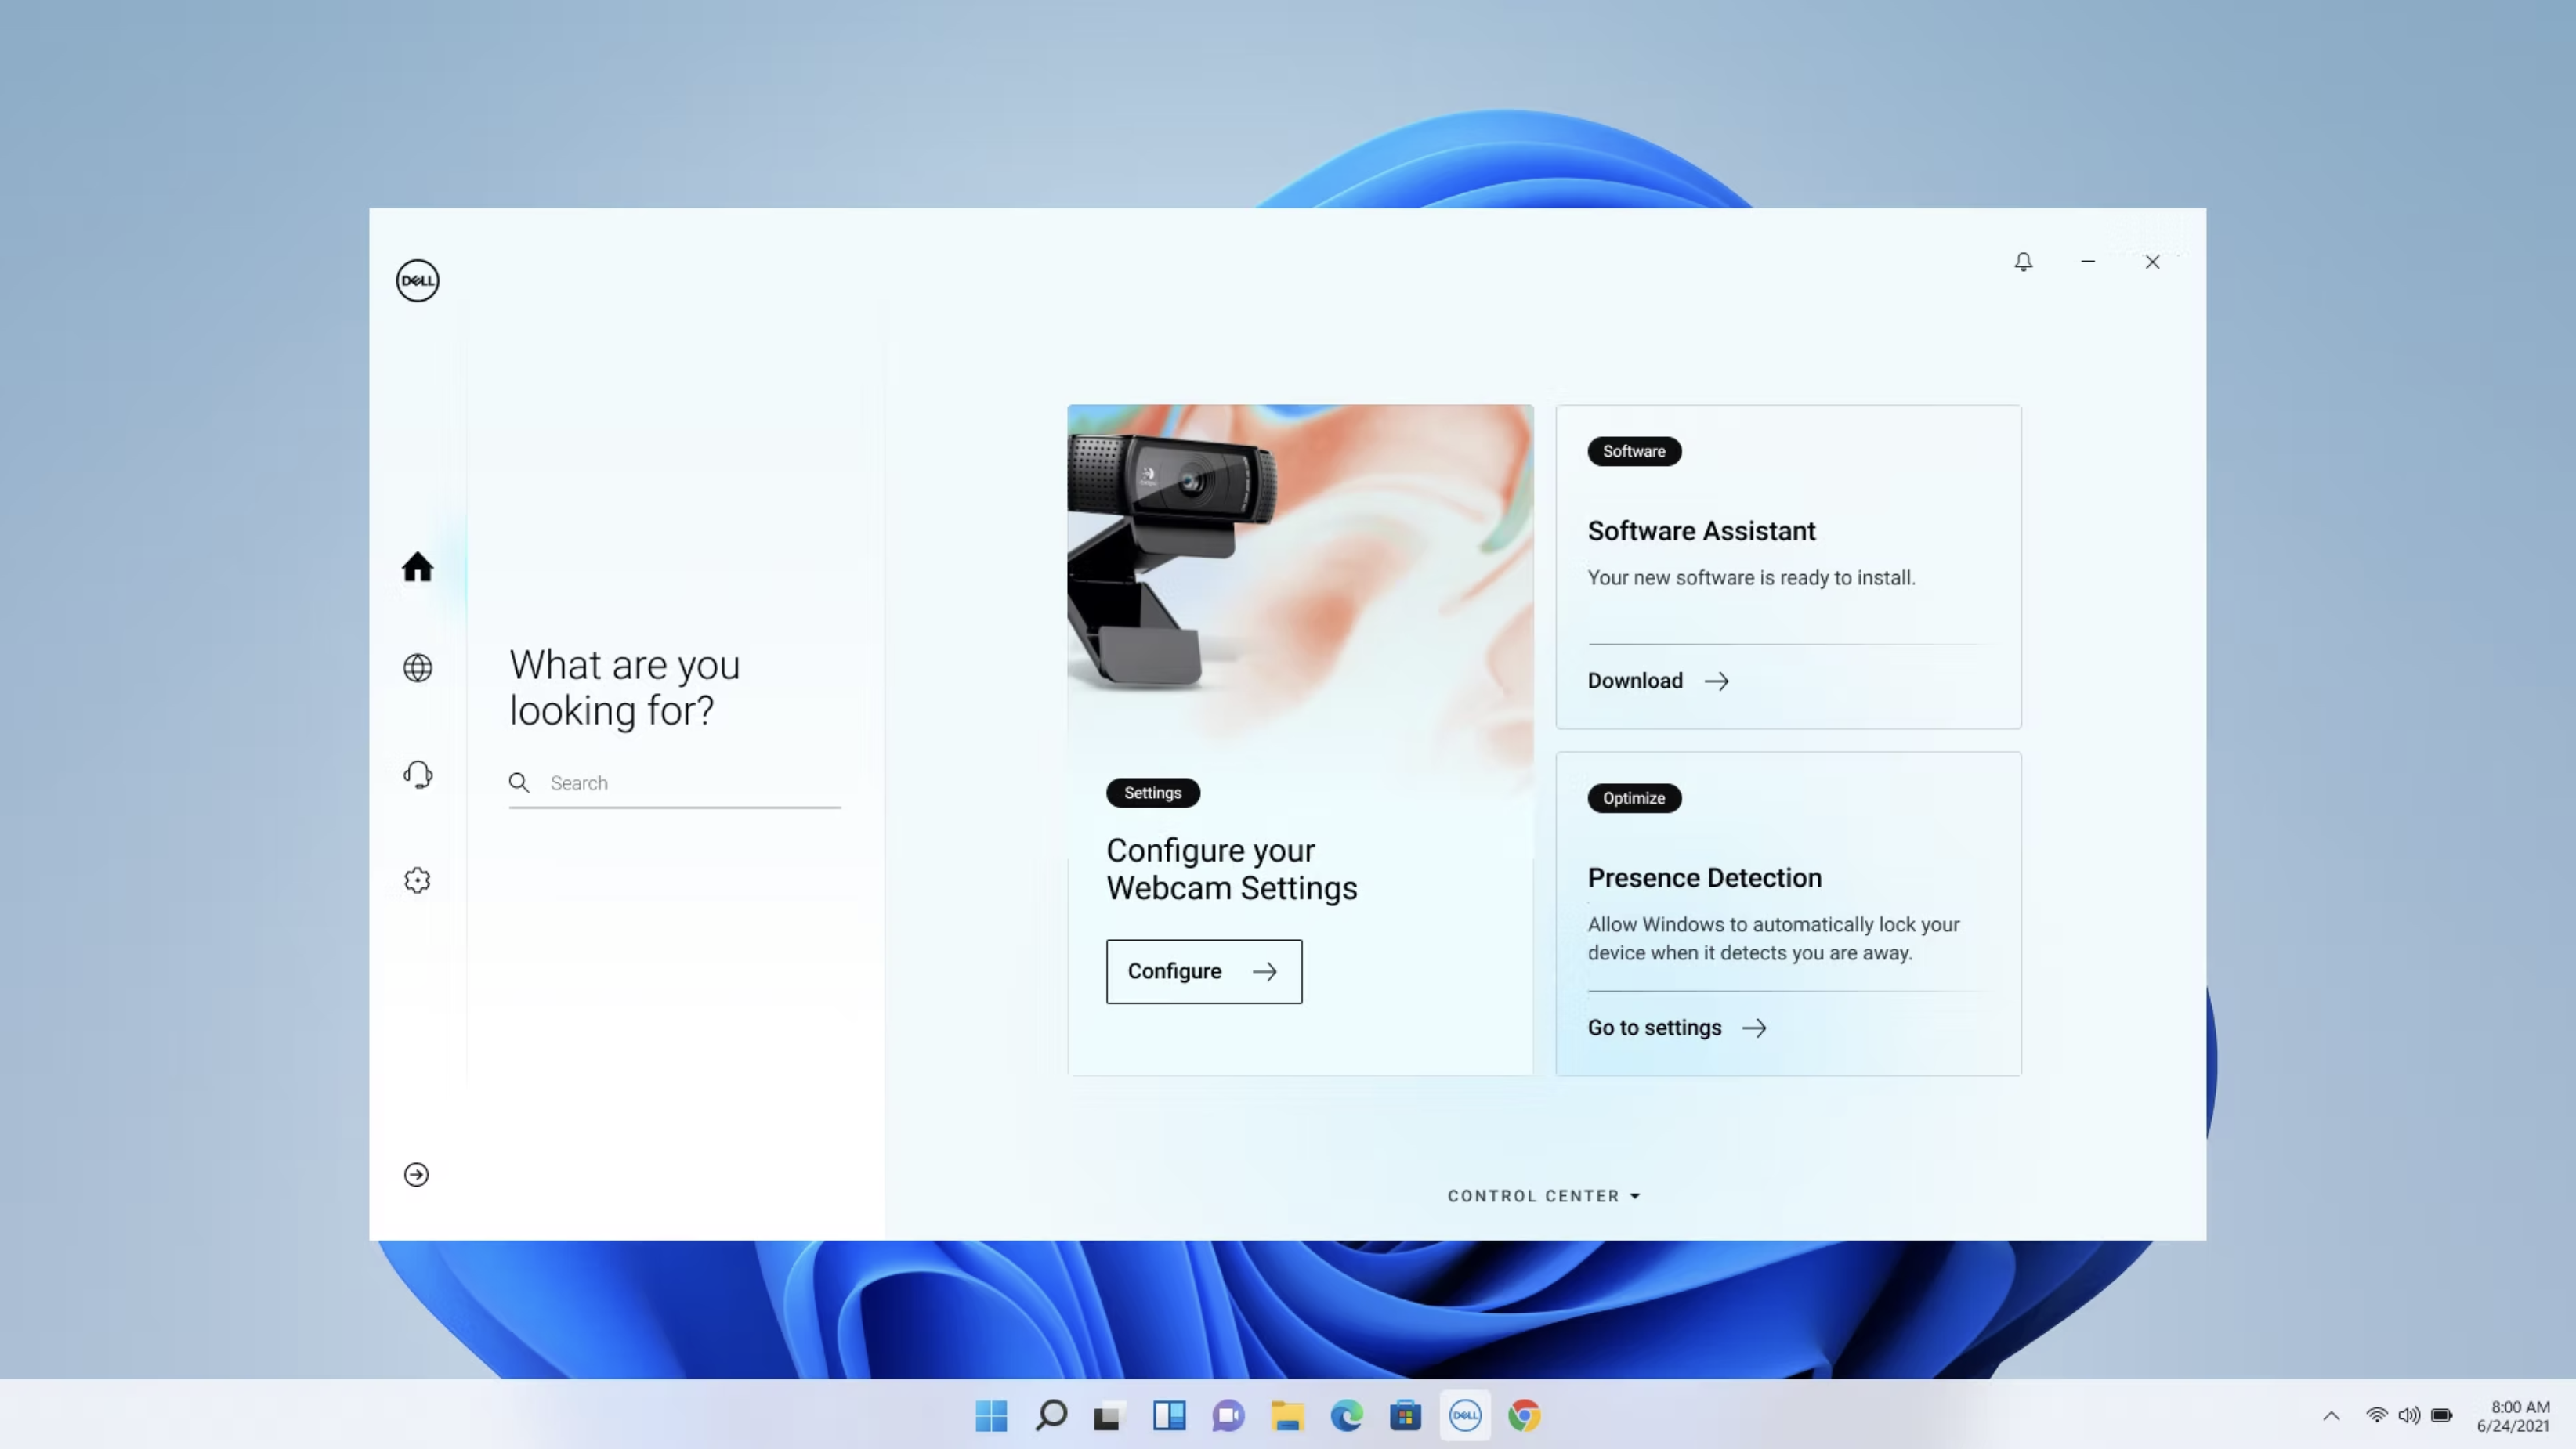
Task: Click the Settings tag label
Action: [1152, 793]
